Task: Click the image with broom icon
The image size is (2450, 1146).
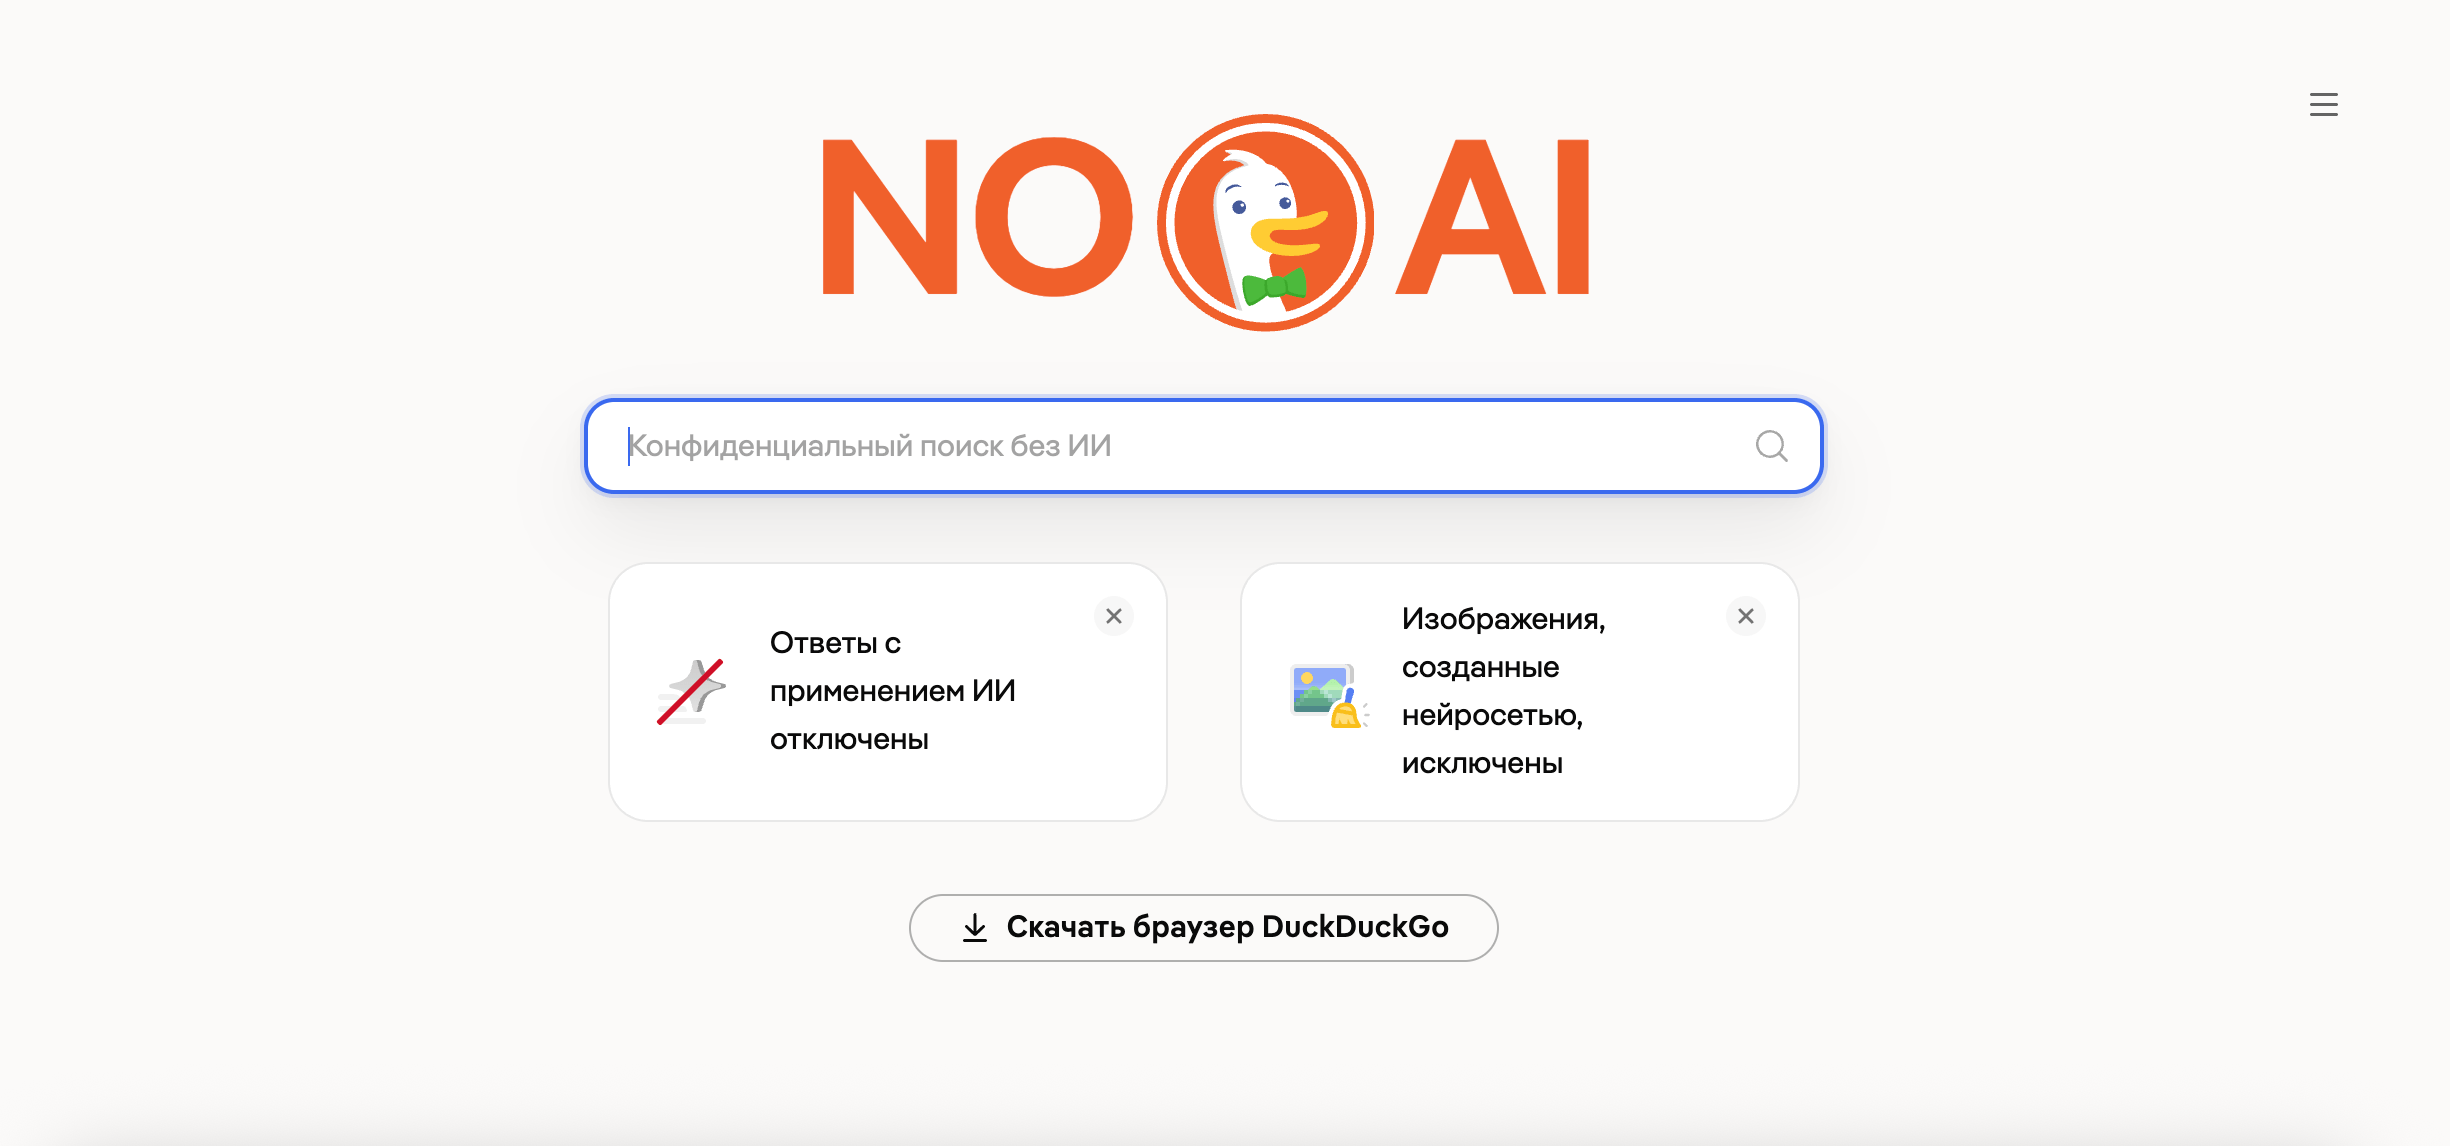Action: click(x=1328, y=695)
